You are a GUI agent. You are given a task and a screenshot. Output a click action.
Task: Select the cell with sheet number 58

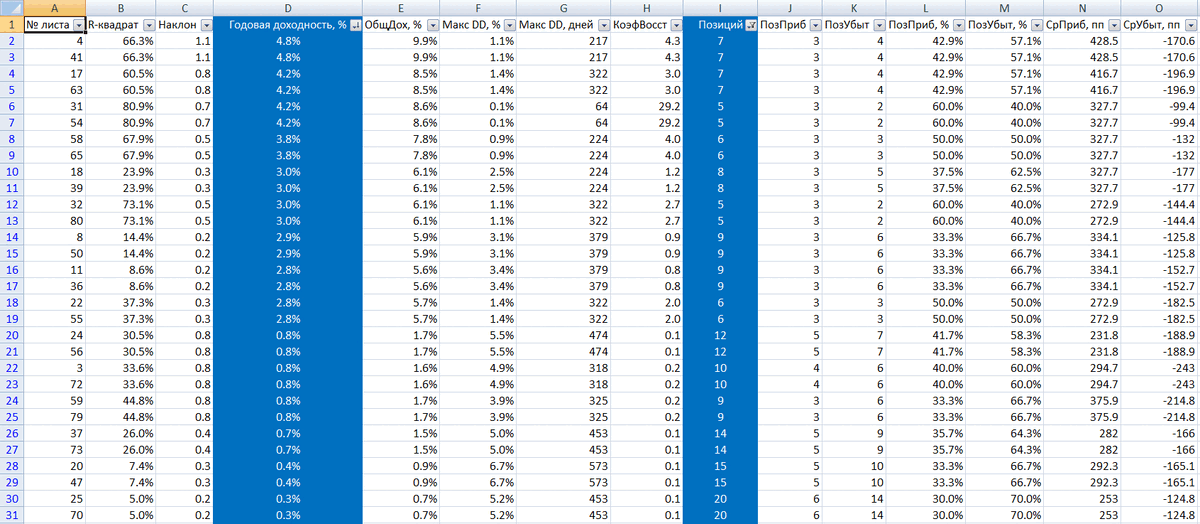54,139
